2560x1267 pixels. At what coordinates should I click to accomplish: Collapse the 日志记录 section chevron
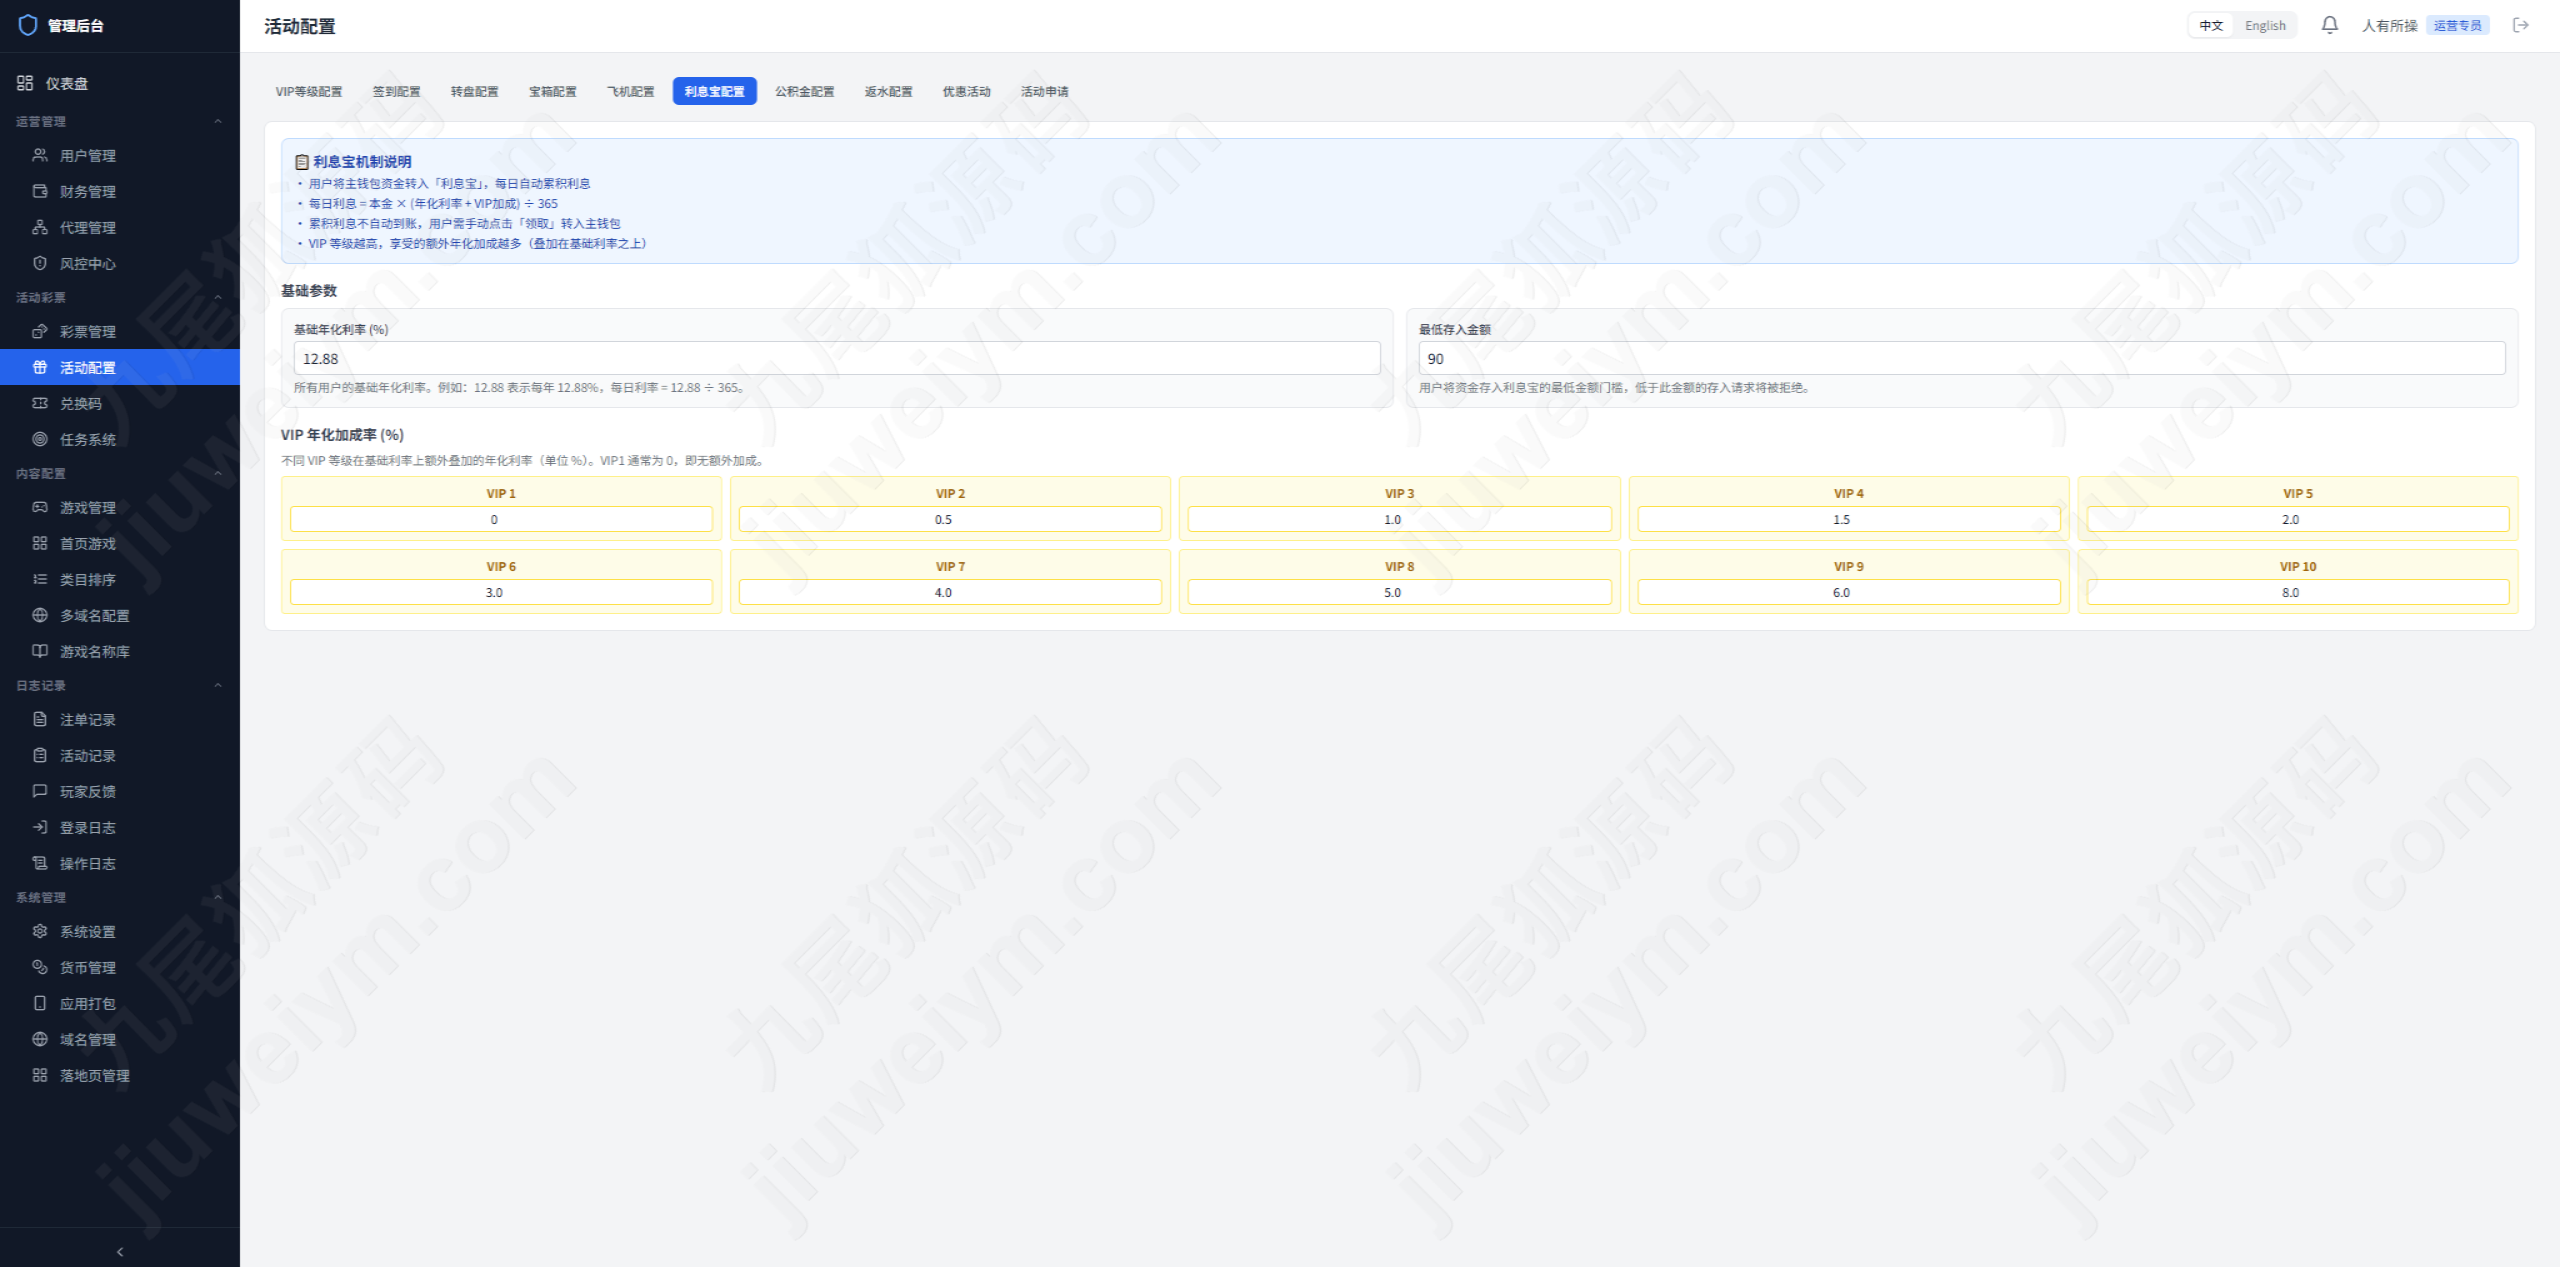pos(218,685)
